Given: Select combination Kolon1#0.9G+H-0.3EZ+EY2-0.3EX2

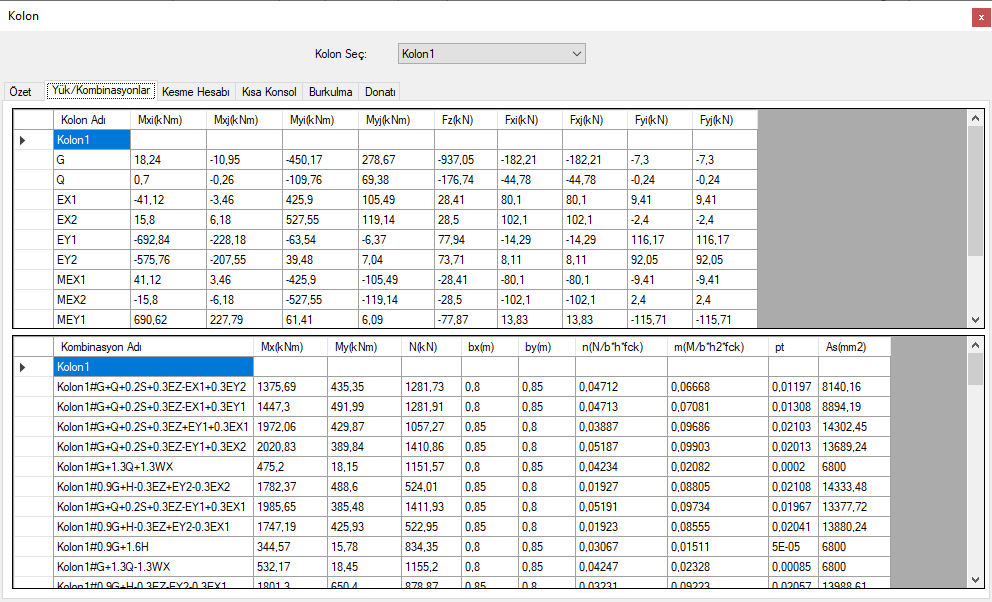Looking at the screenshot, I should pos(153,487).
